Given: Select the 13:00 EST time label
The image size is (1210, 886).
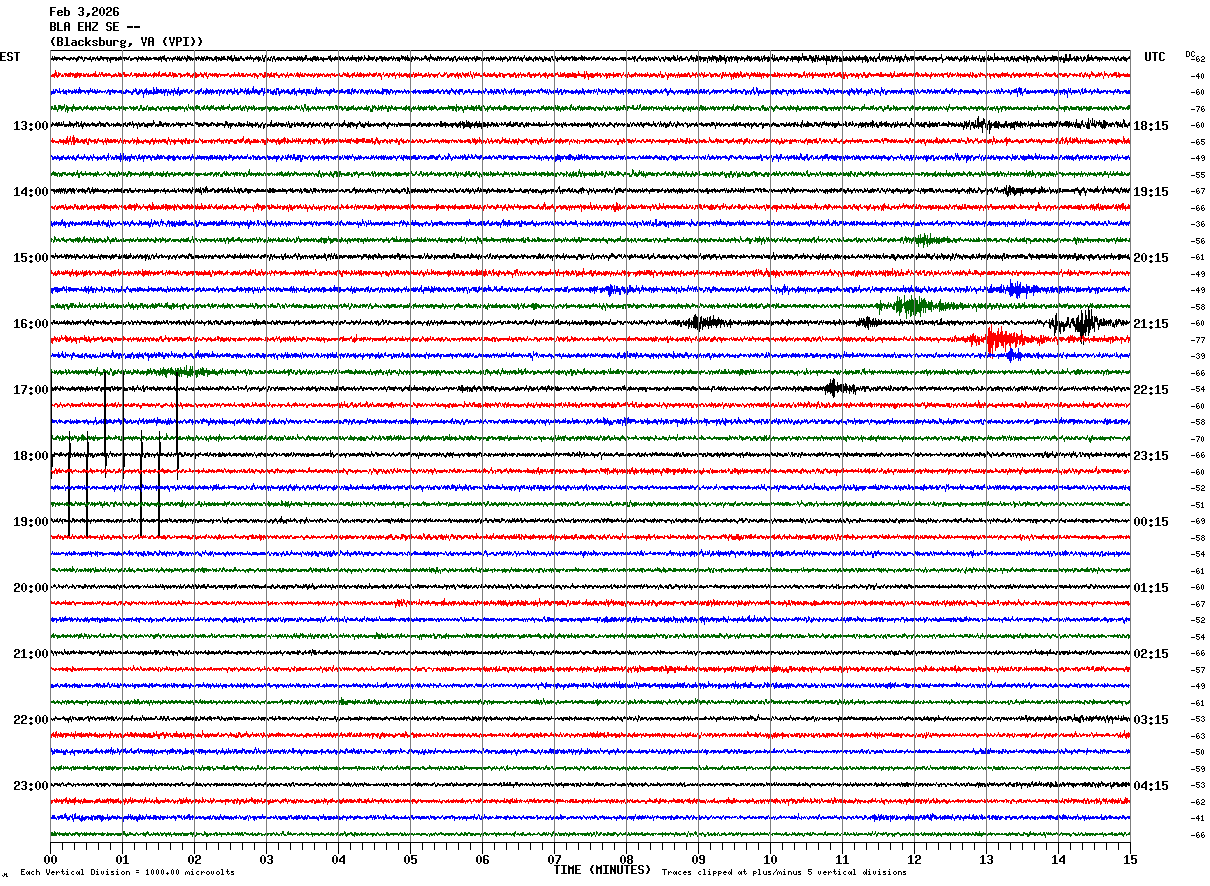Looking at the screenshot, I should click(x=31, y=126).
